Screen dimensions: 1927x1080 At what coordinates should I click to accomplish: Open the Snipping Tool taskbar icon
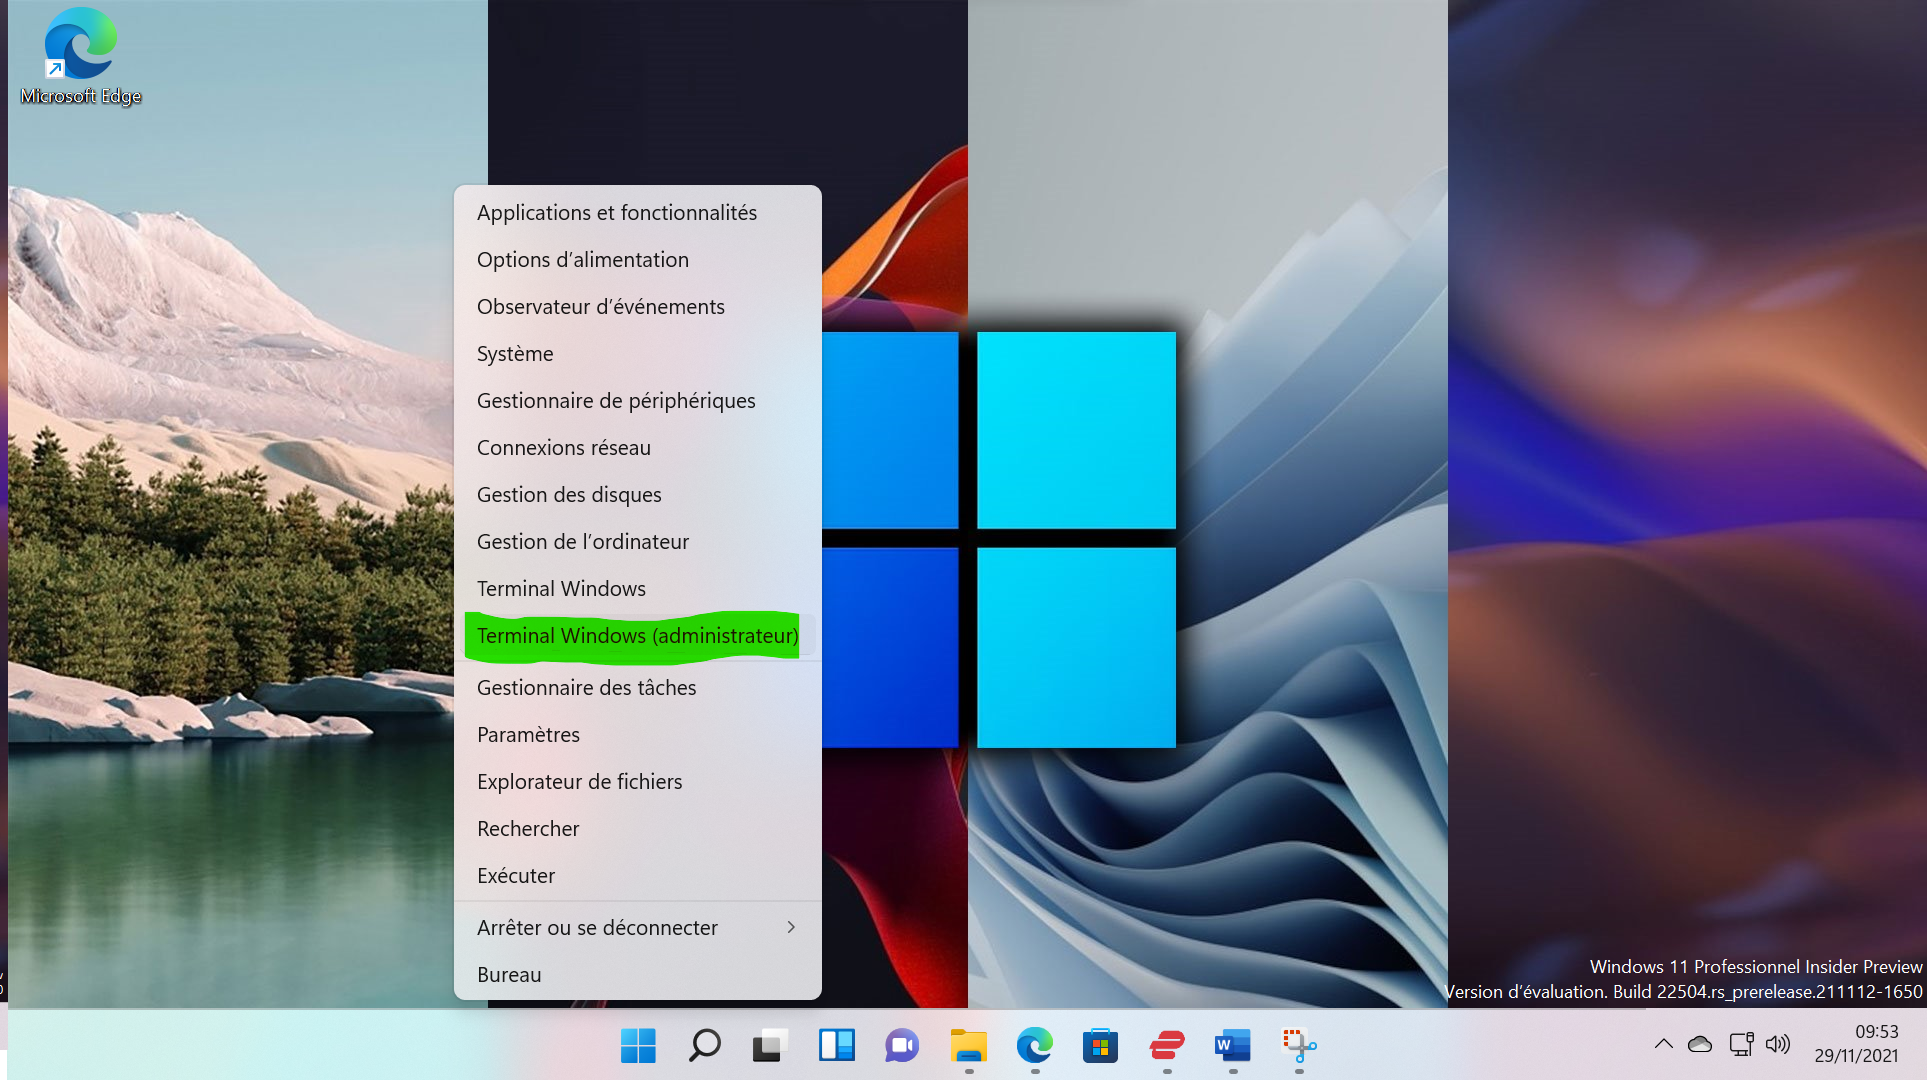click(x=1298, y=1046)
